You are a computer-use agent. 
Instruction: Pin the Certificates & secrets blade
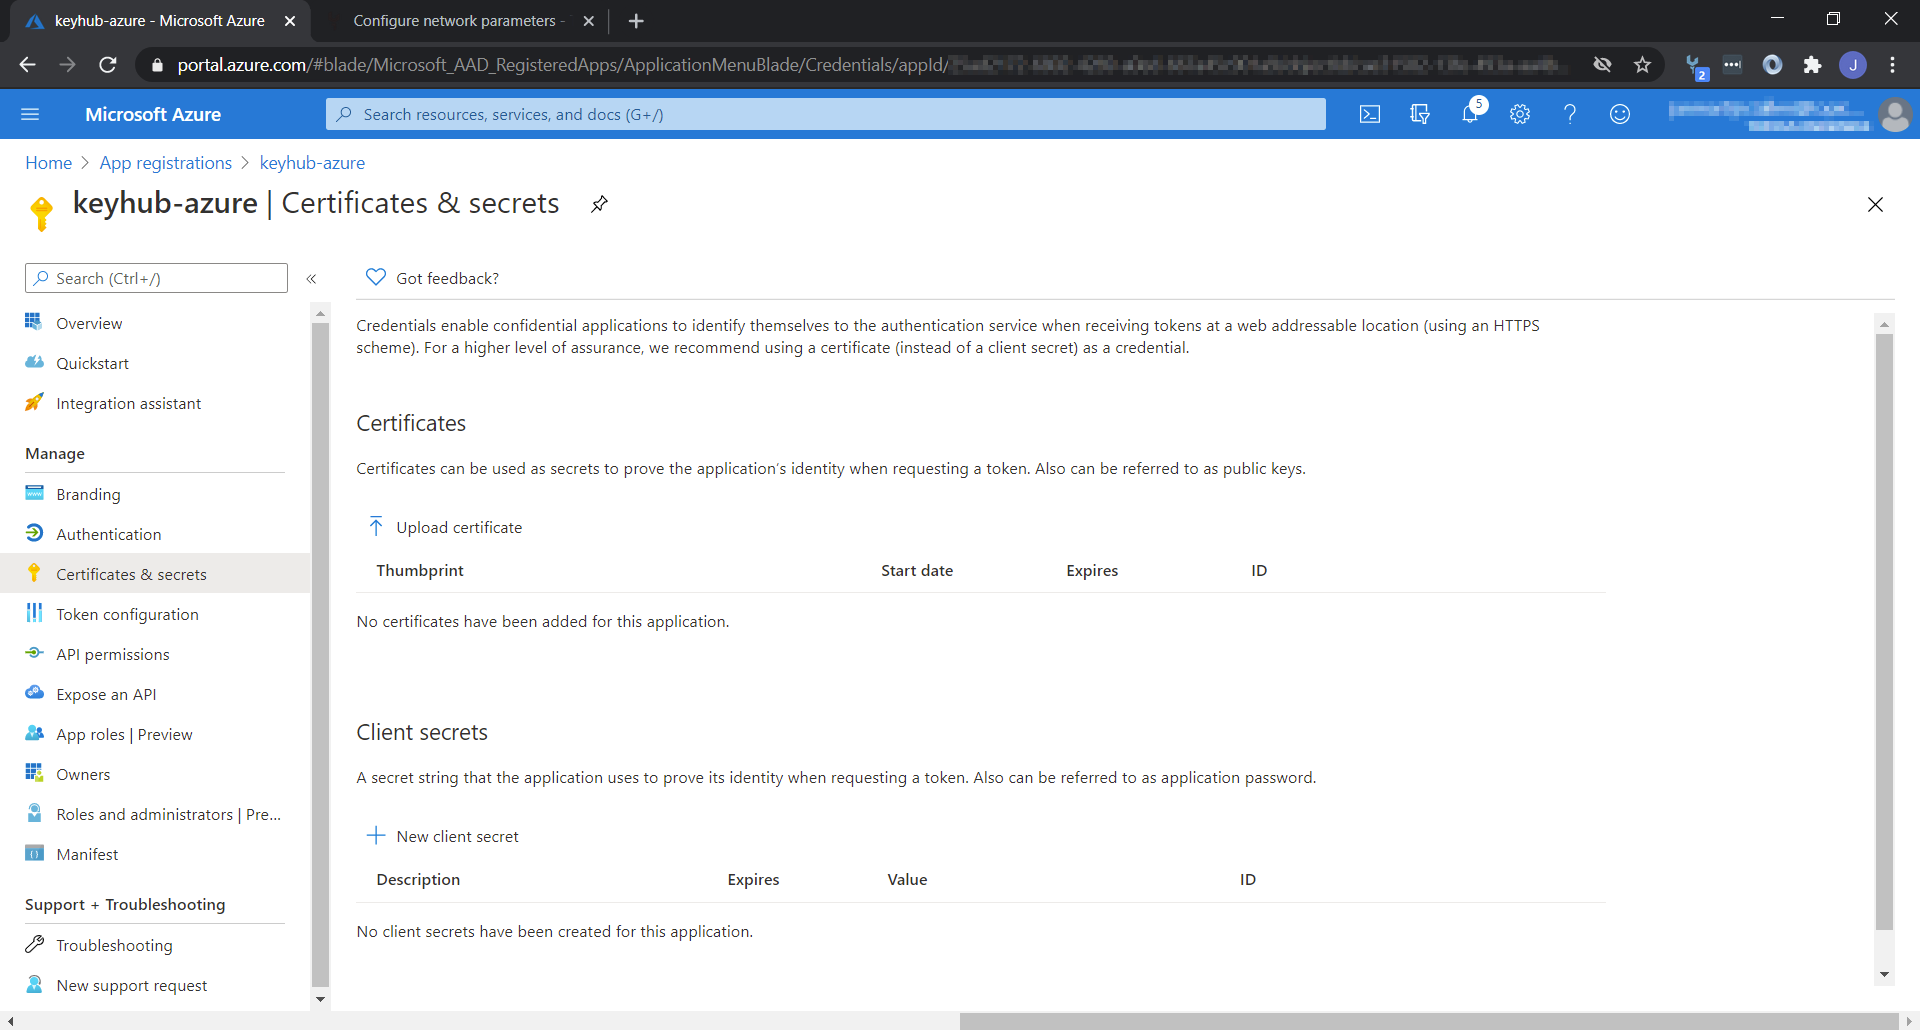(599, 204)
